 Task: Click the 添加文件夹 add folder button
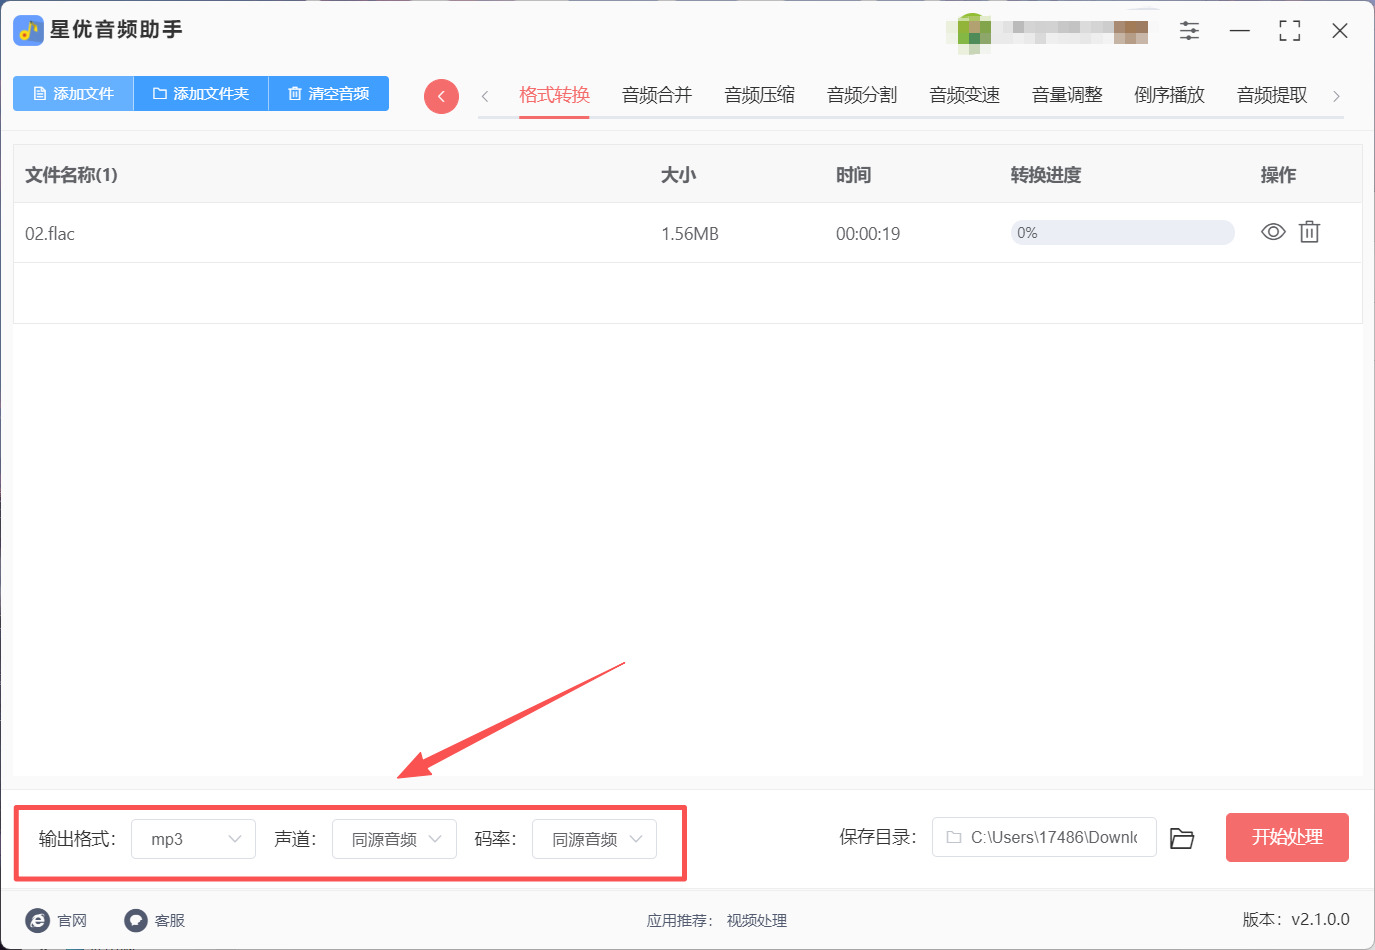(201, 93)
